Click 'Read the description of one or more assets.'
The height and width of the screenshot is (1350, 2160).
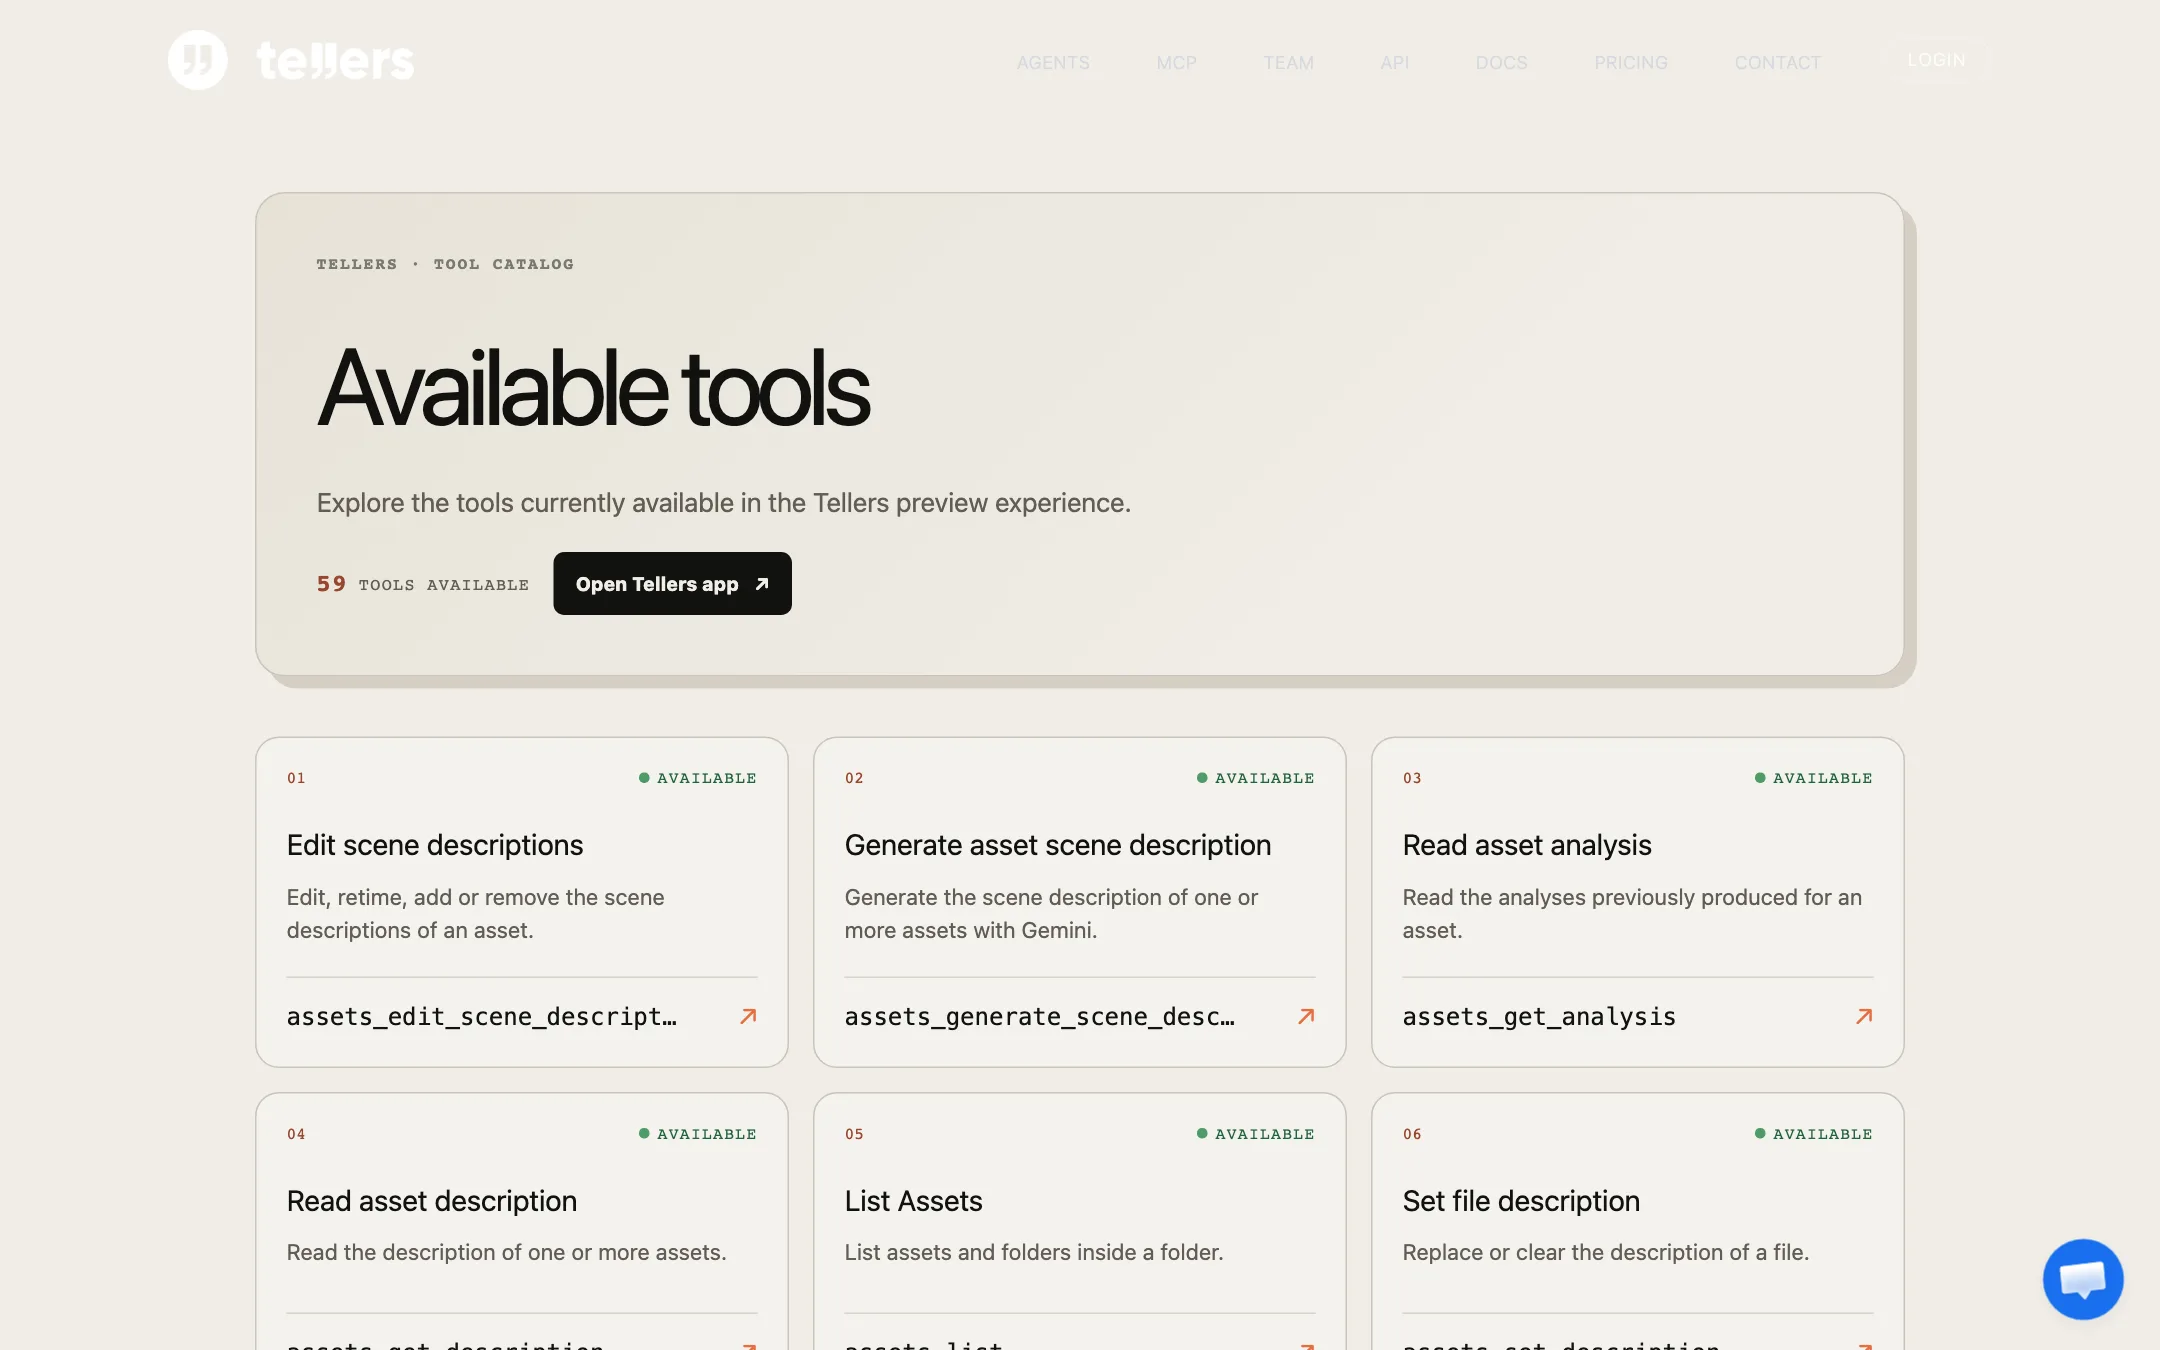pyautogui.click(x=507, y=1252)
